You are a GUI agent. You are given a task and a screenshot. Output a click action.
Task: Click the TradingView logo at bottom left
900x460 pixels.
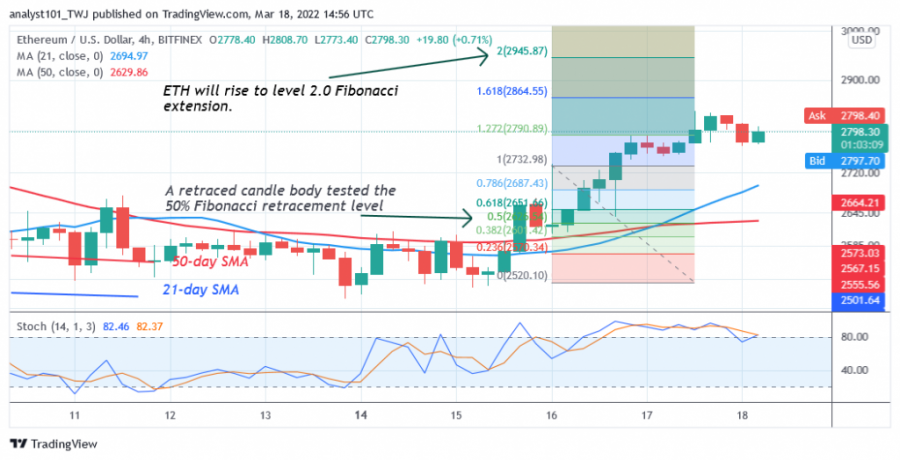pos(54,444)
